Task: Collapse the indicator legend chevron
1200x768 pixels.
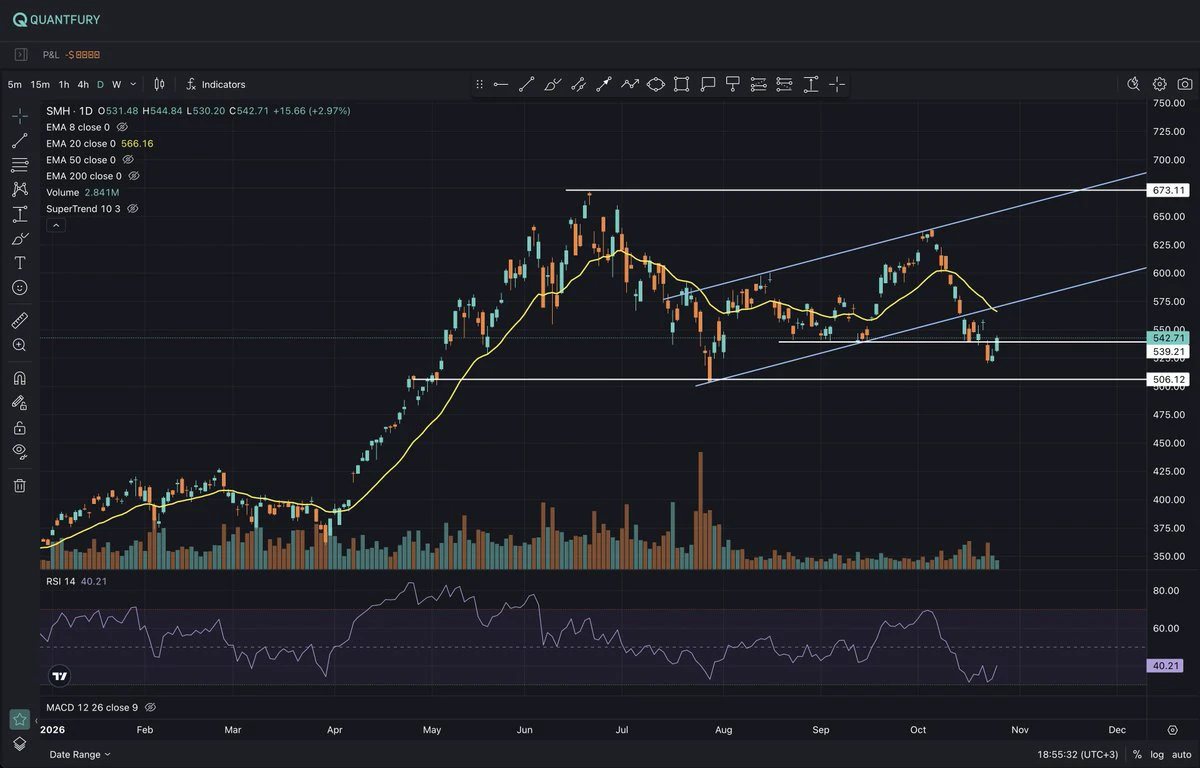Action: (x=56, y=226)
